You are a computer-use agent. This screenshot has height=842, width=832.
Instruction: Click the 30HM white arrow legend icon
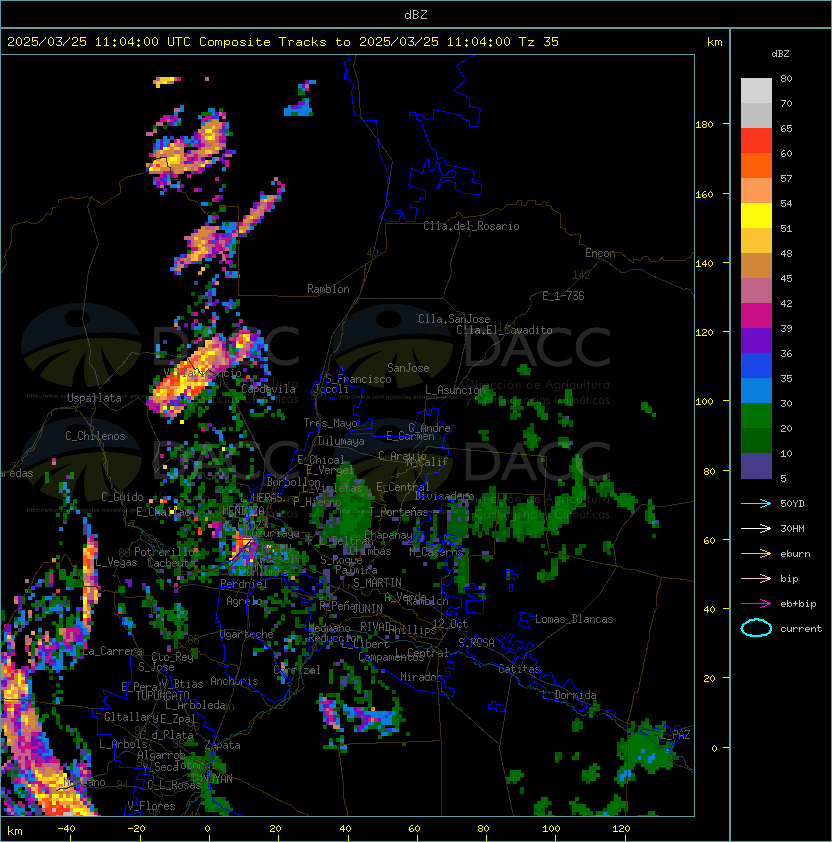(x=756, y=528)
